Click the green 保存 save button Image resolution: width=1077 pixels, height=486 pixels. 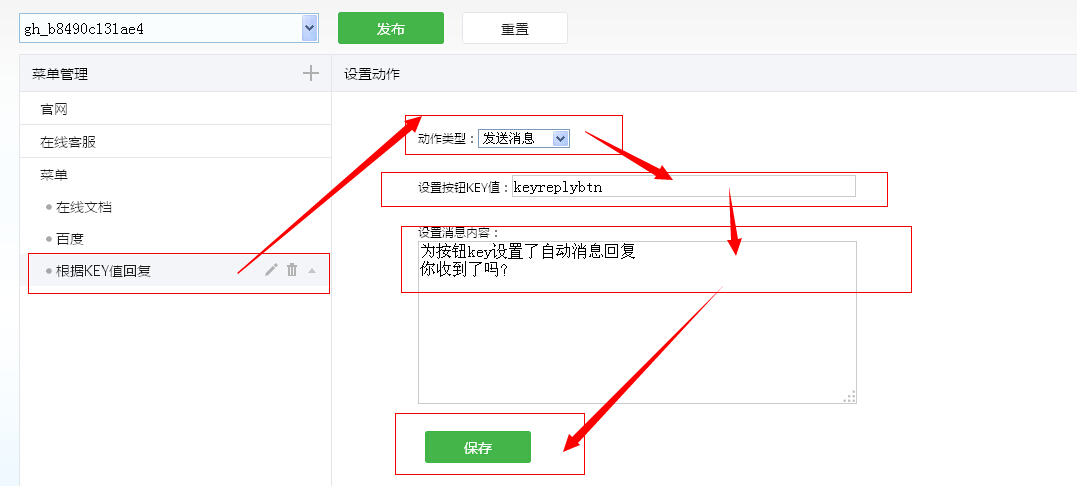point(477,447)
